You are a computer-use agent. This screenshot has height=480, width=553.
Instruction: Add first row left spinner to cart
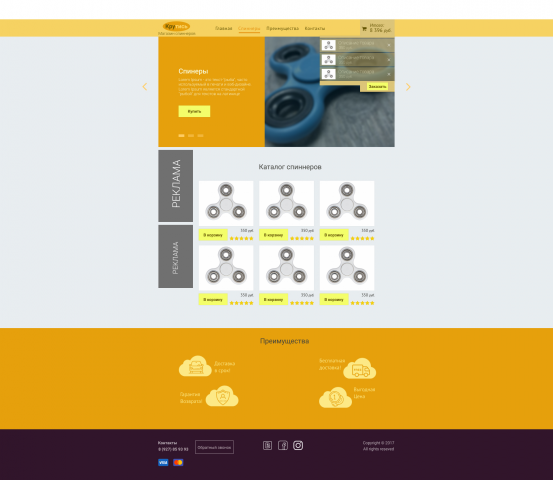(x=213, y=235)
